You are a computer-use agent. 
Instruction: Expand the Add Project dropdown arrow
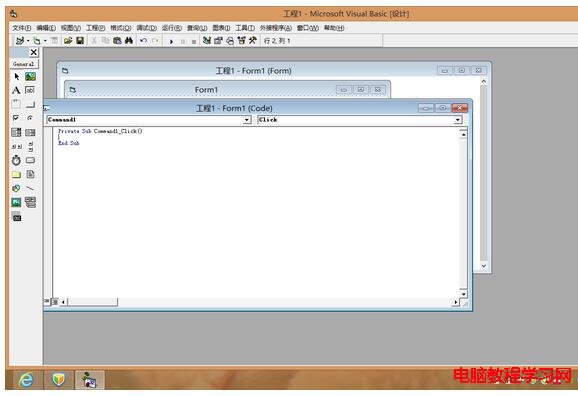[x=28, y=41]
